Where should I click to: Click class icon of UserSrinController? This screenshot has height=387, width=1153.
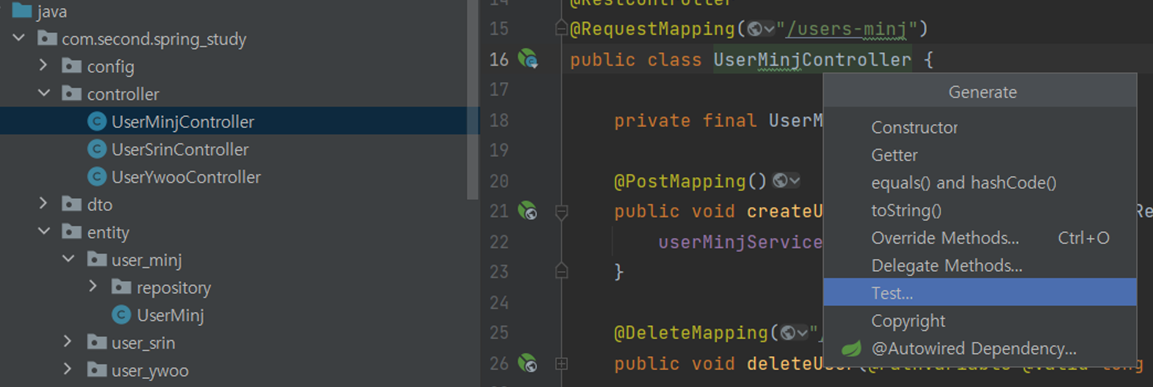pos(96,149)
